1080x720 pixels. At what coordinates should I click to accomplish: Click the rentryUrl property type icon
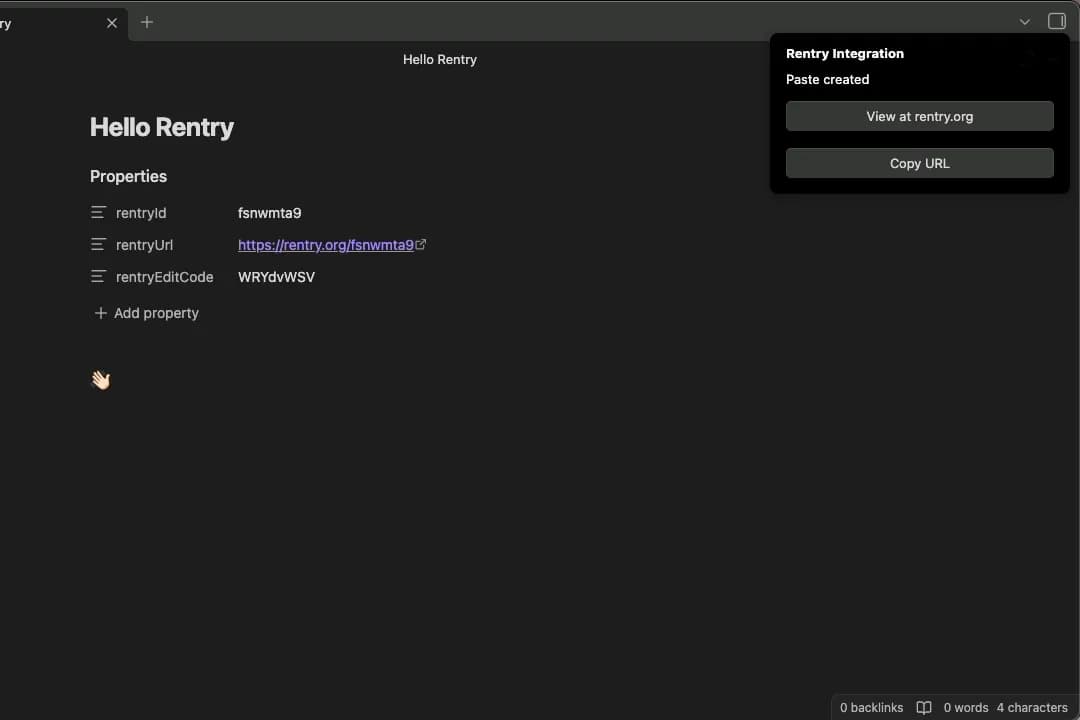click(98, 245)
